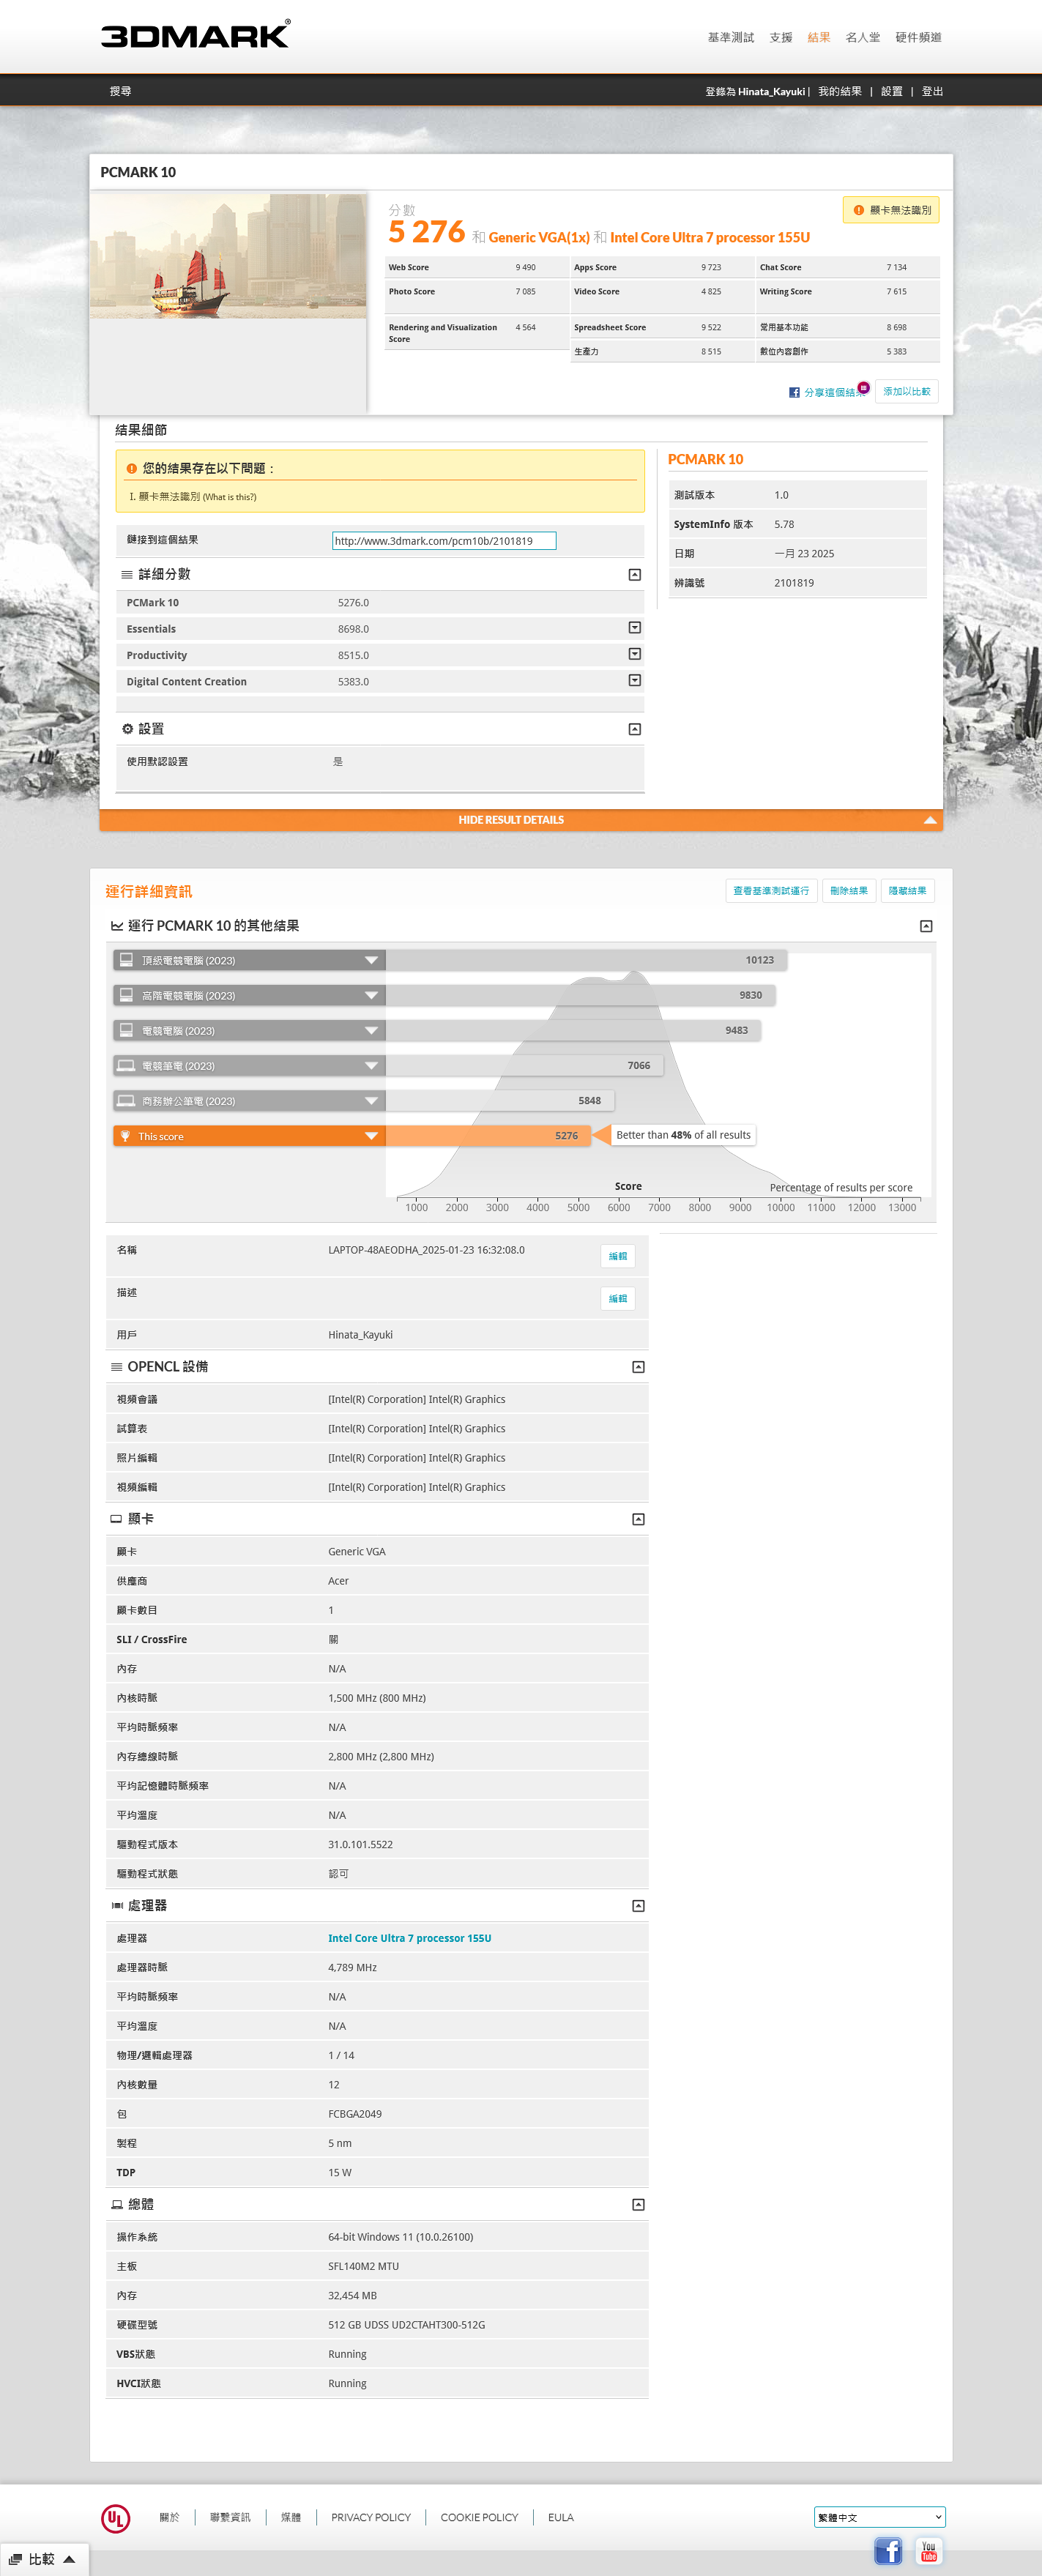The height and width of the screenshot is (2576, 1042).
Task: Click 查看基準測試運行 button
Action: [771, 891]
